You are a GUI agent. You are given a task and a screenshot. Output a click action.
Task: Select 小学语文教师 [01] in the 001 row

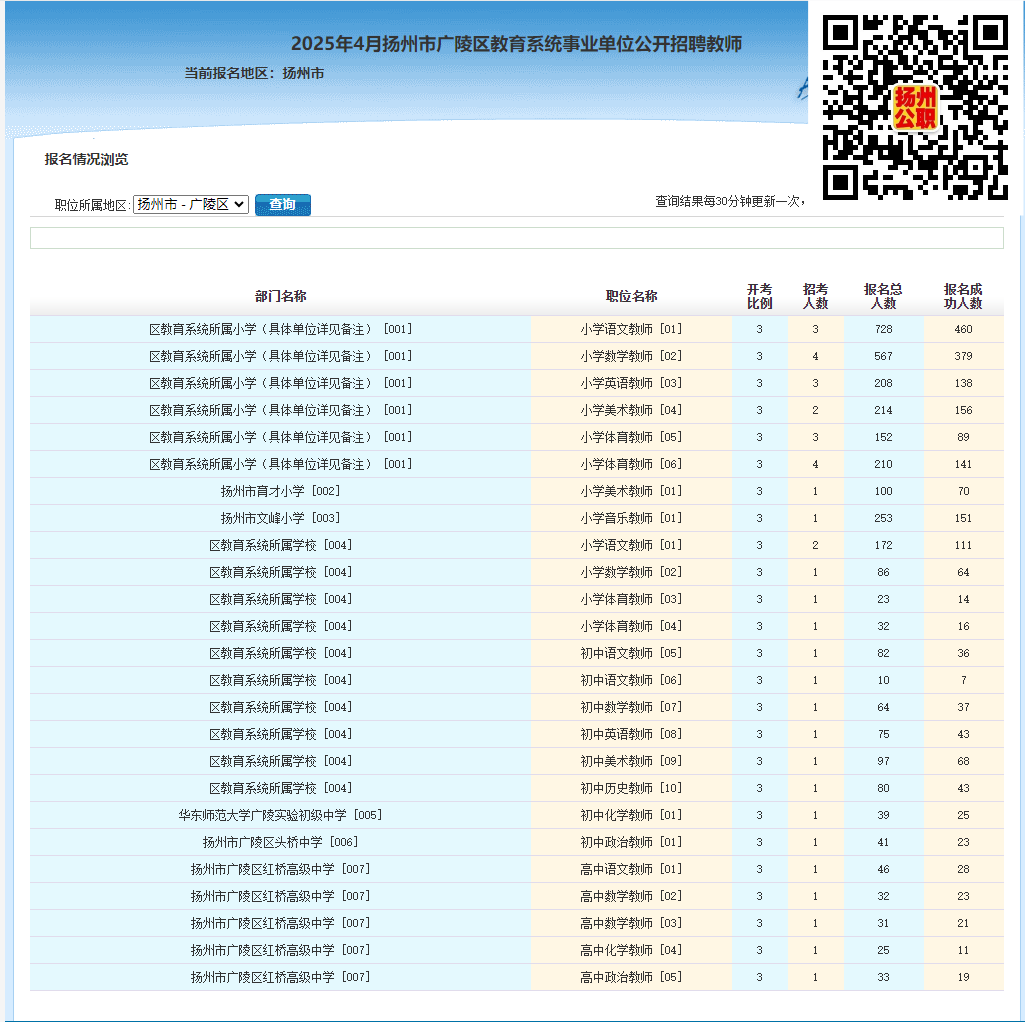tap(631, 330)
